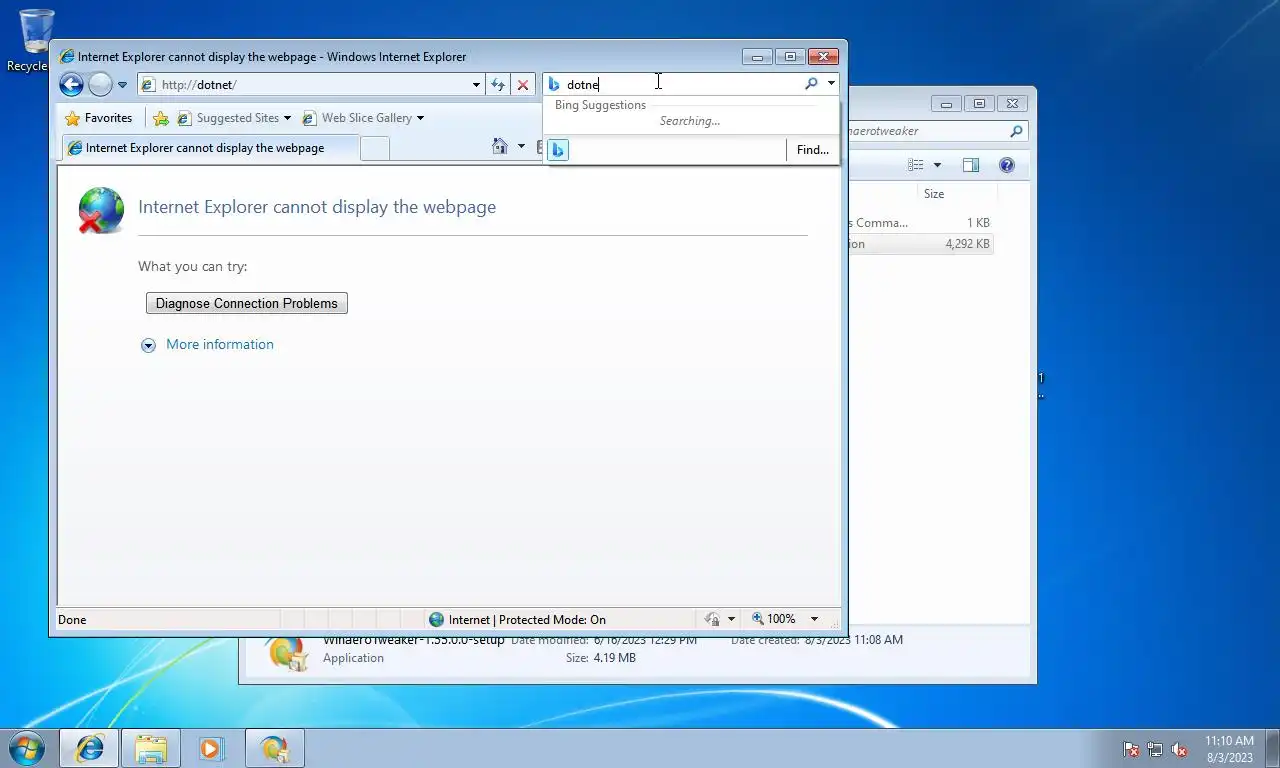Image resolution: width=1280 pixels, height=768 pixels.
Task: Click Internet Explorer taskbar icon
Action: click(89, 748)
